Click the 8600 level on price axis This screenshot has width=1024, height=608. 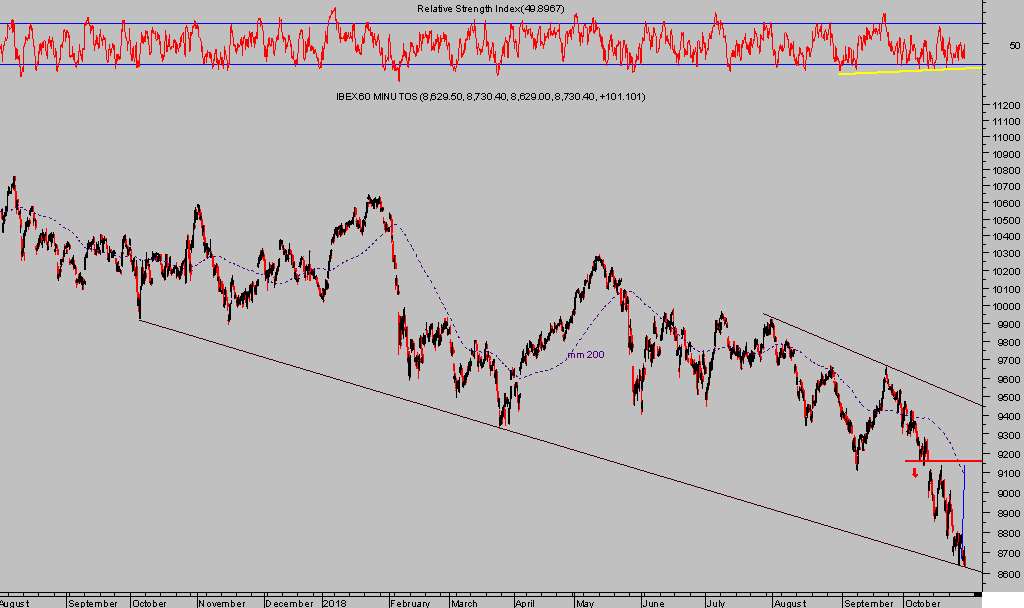(x=1001, y=575)
